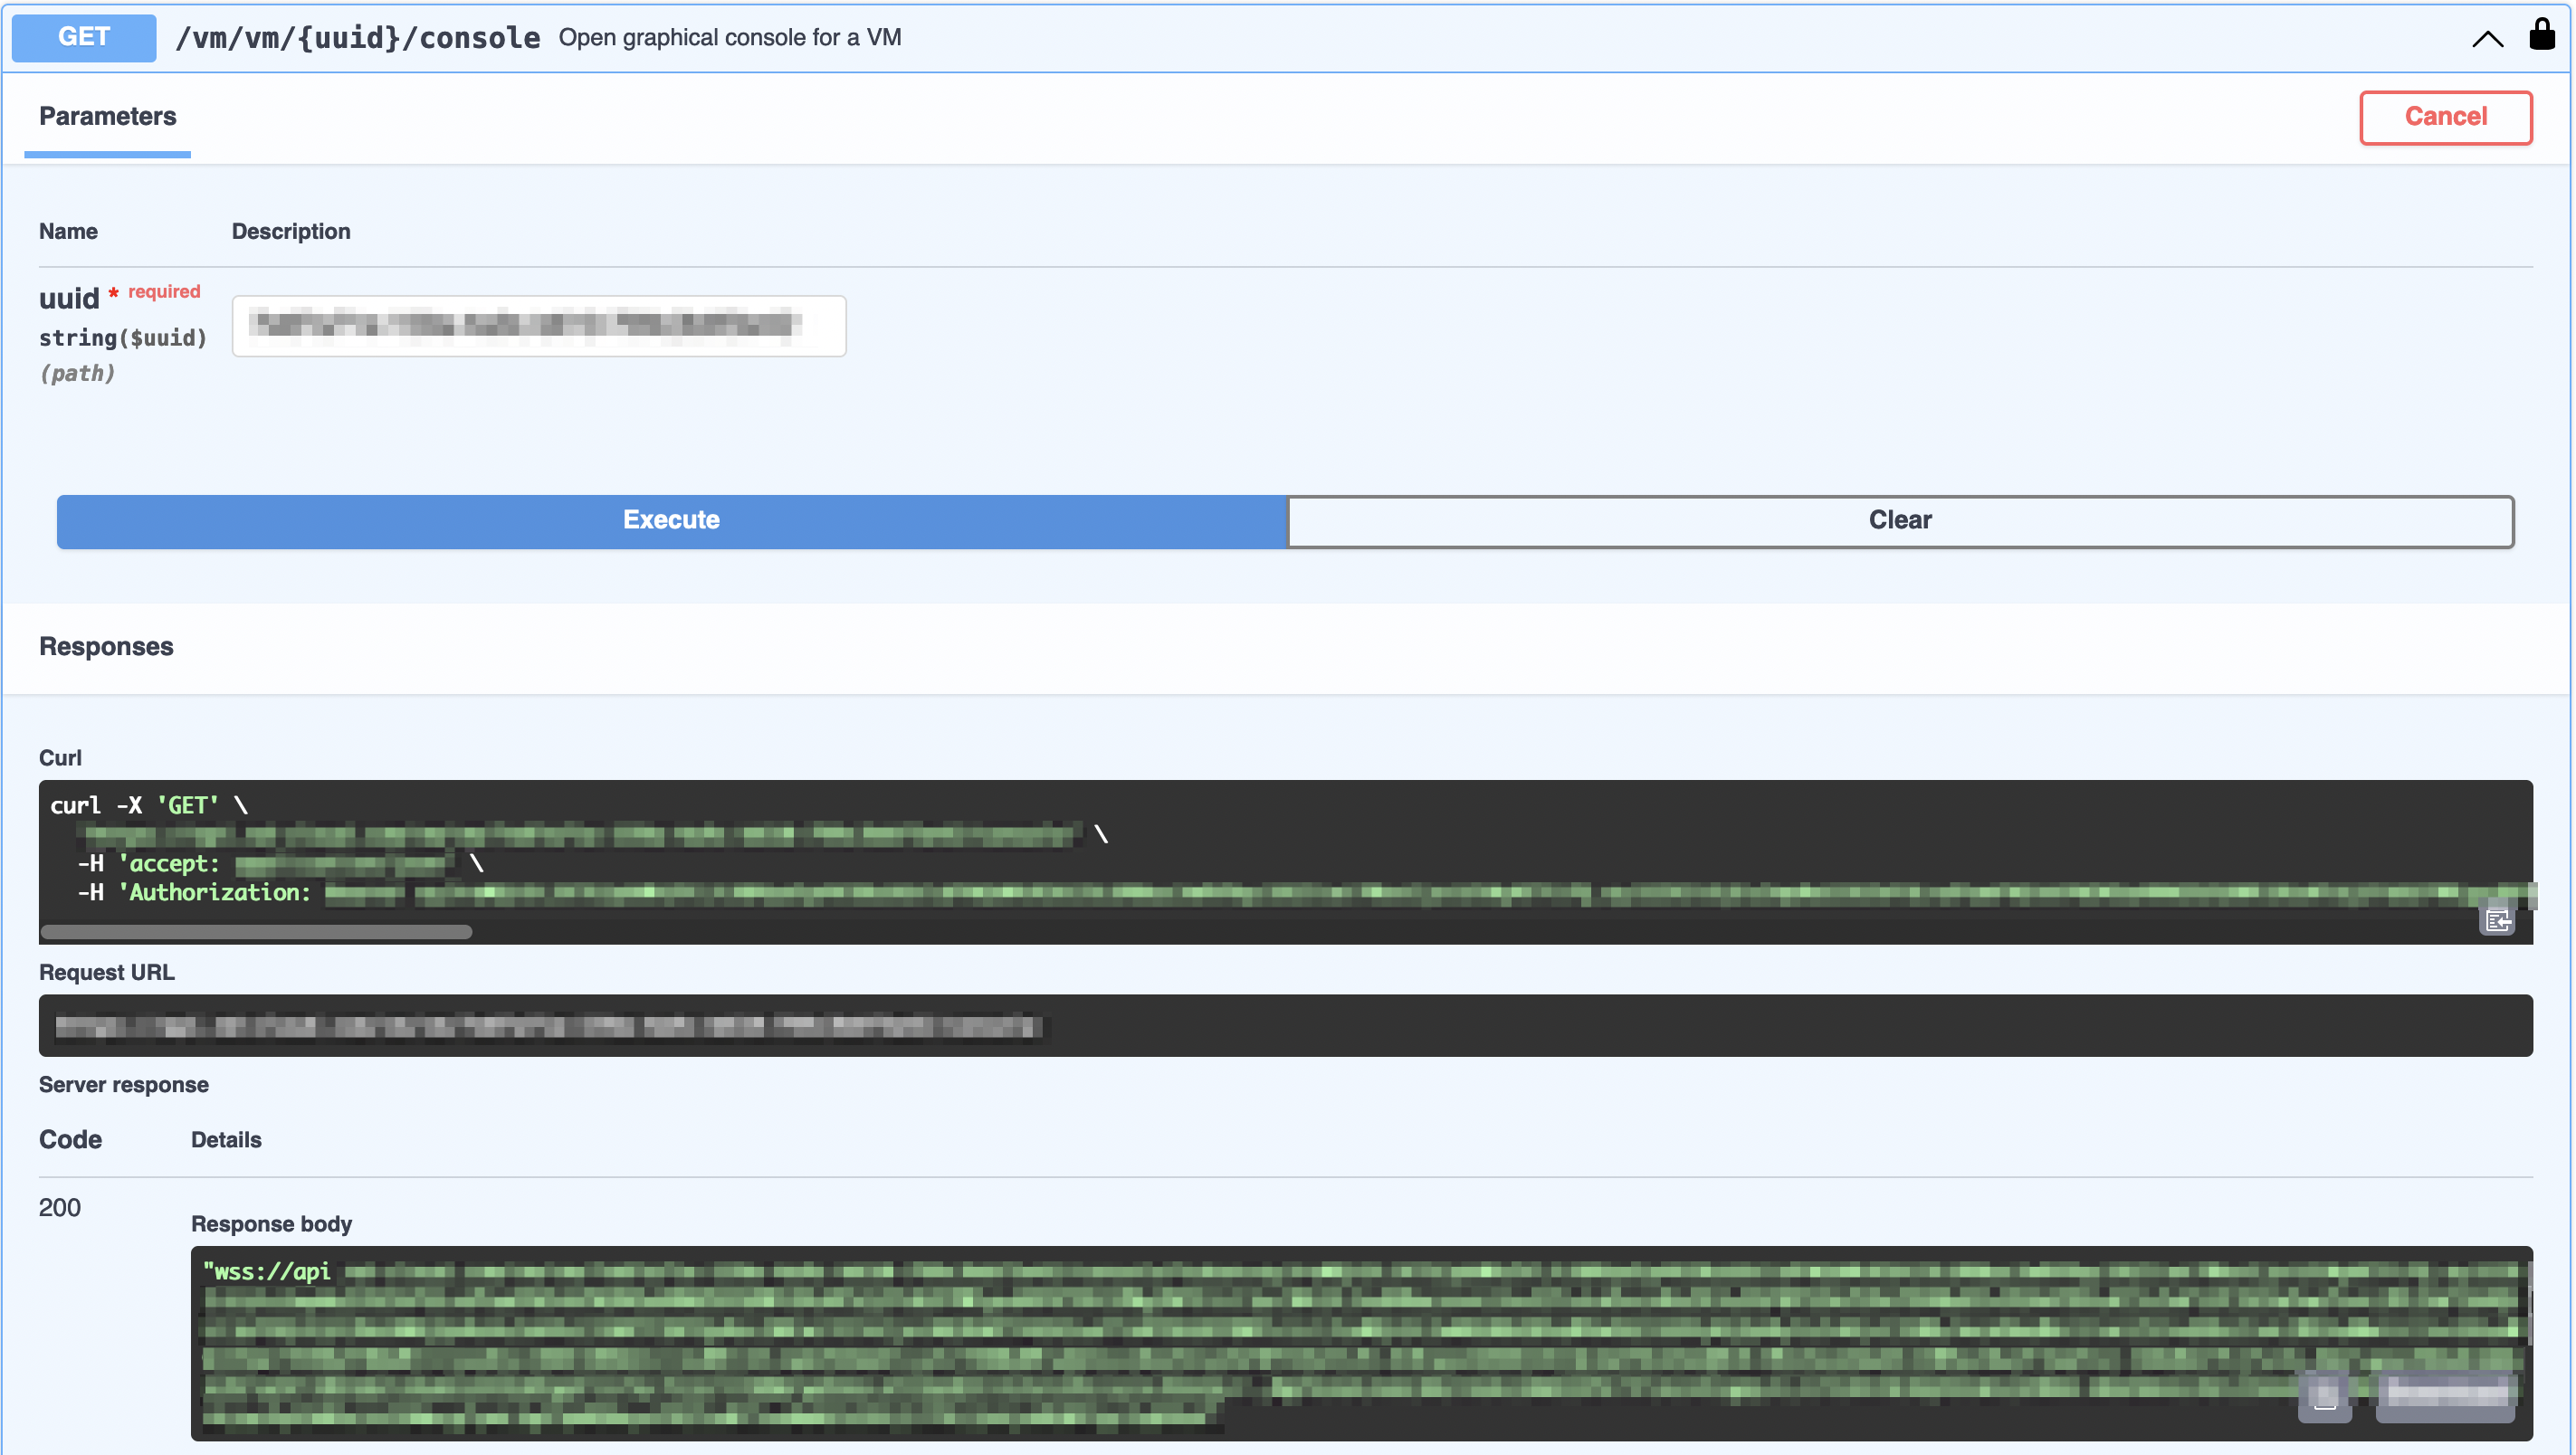This screenshot has width=2576, height=1455.
Task: Copy the curl command to clipboard
Action: [2497, 919]
